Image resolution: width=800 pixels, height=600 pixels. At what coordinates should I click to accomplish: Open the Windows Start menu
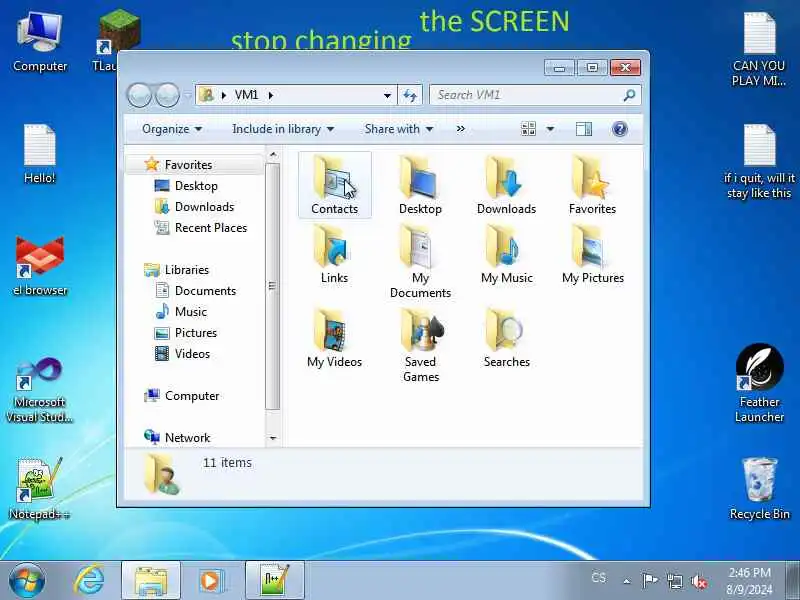27,581
